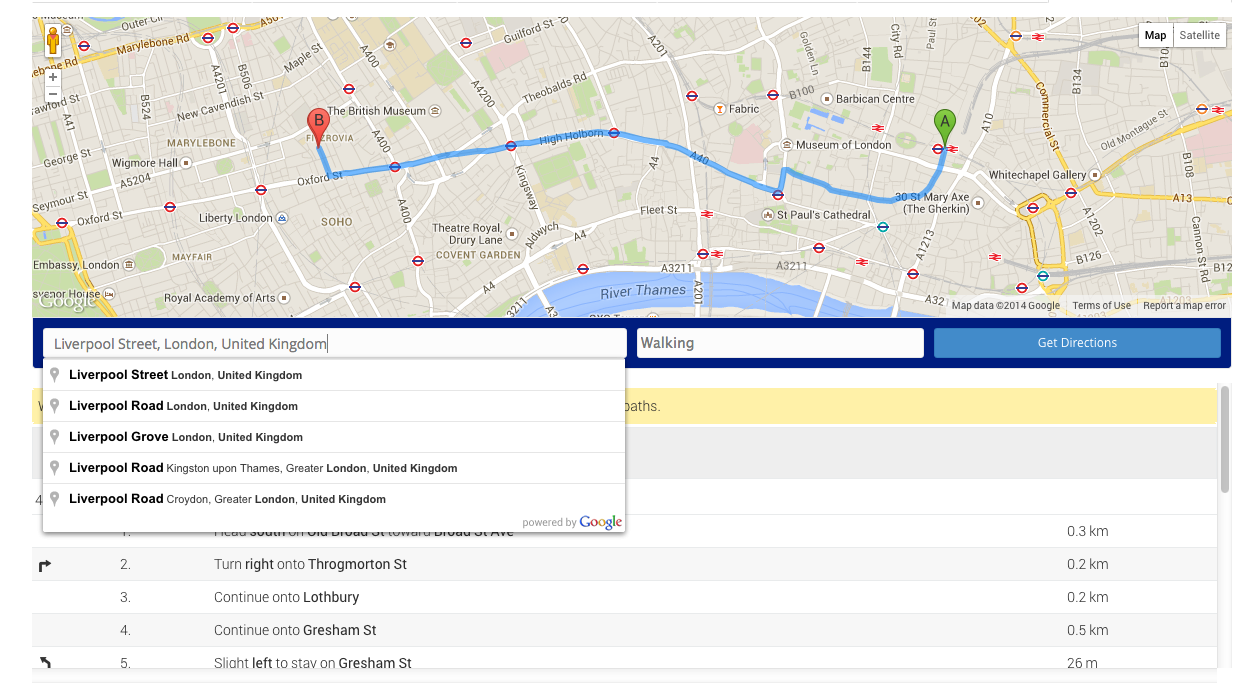The width and height of the screenshot is (1238, 685).
Task: Open the Terms of Use link
Action: pyautogui.click(x=1101, y=306)
